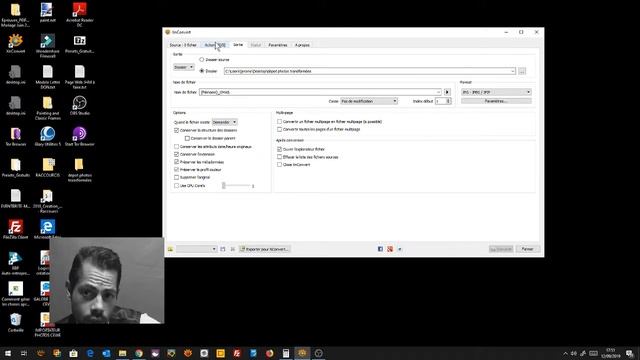Open the Calculator from the taskbar

pos(286,353)
